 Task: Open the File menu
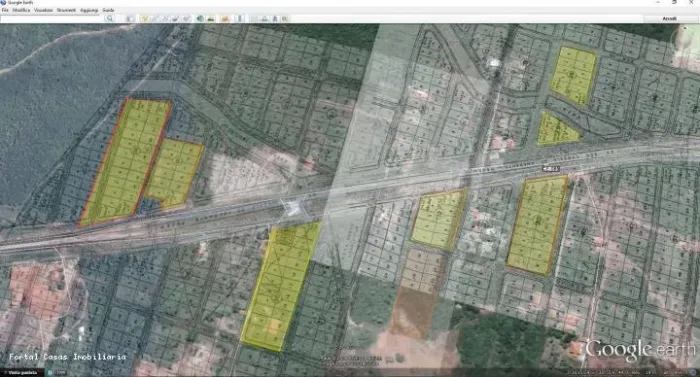pos(5,10)
